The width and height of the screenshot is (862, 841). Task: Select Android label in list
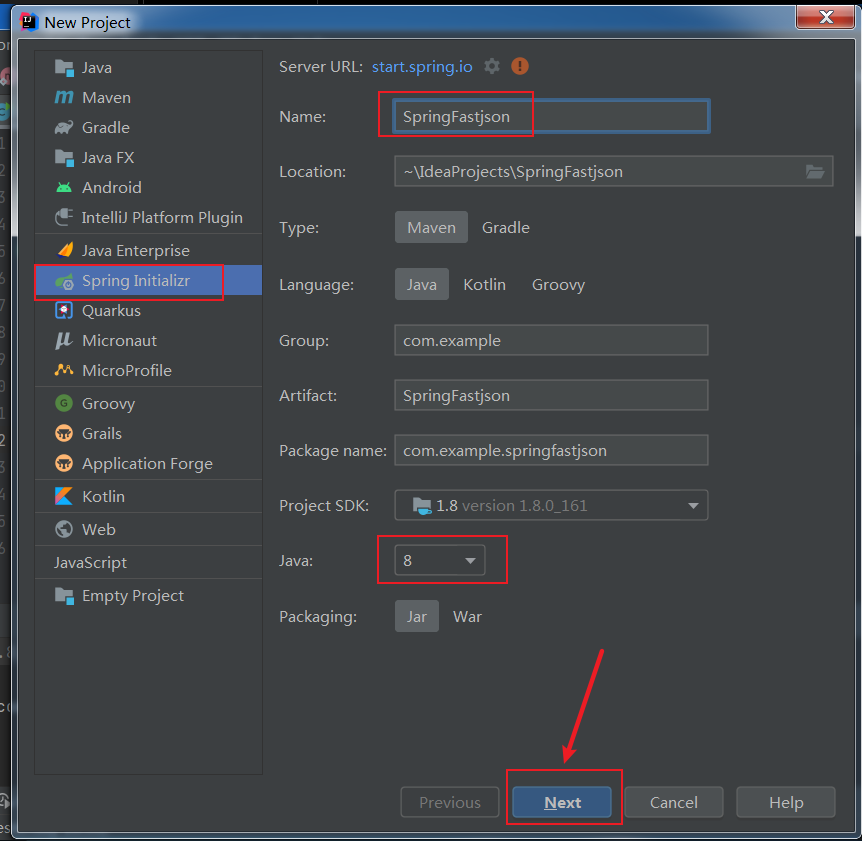point(112,187)
